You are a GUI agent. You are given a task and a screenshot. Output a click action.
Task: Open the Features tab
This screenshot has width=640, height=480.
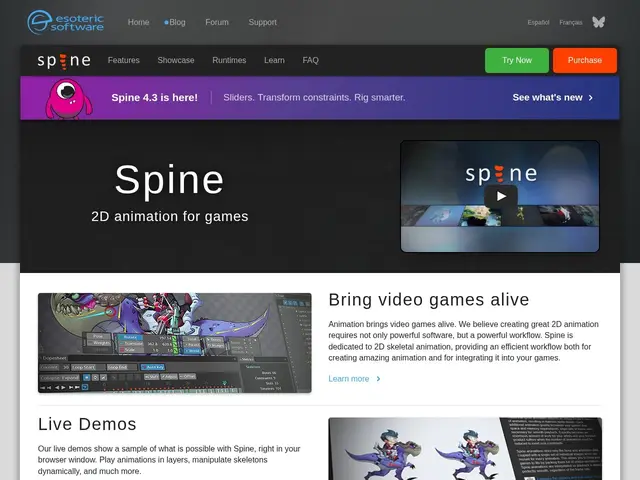124,60
